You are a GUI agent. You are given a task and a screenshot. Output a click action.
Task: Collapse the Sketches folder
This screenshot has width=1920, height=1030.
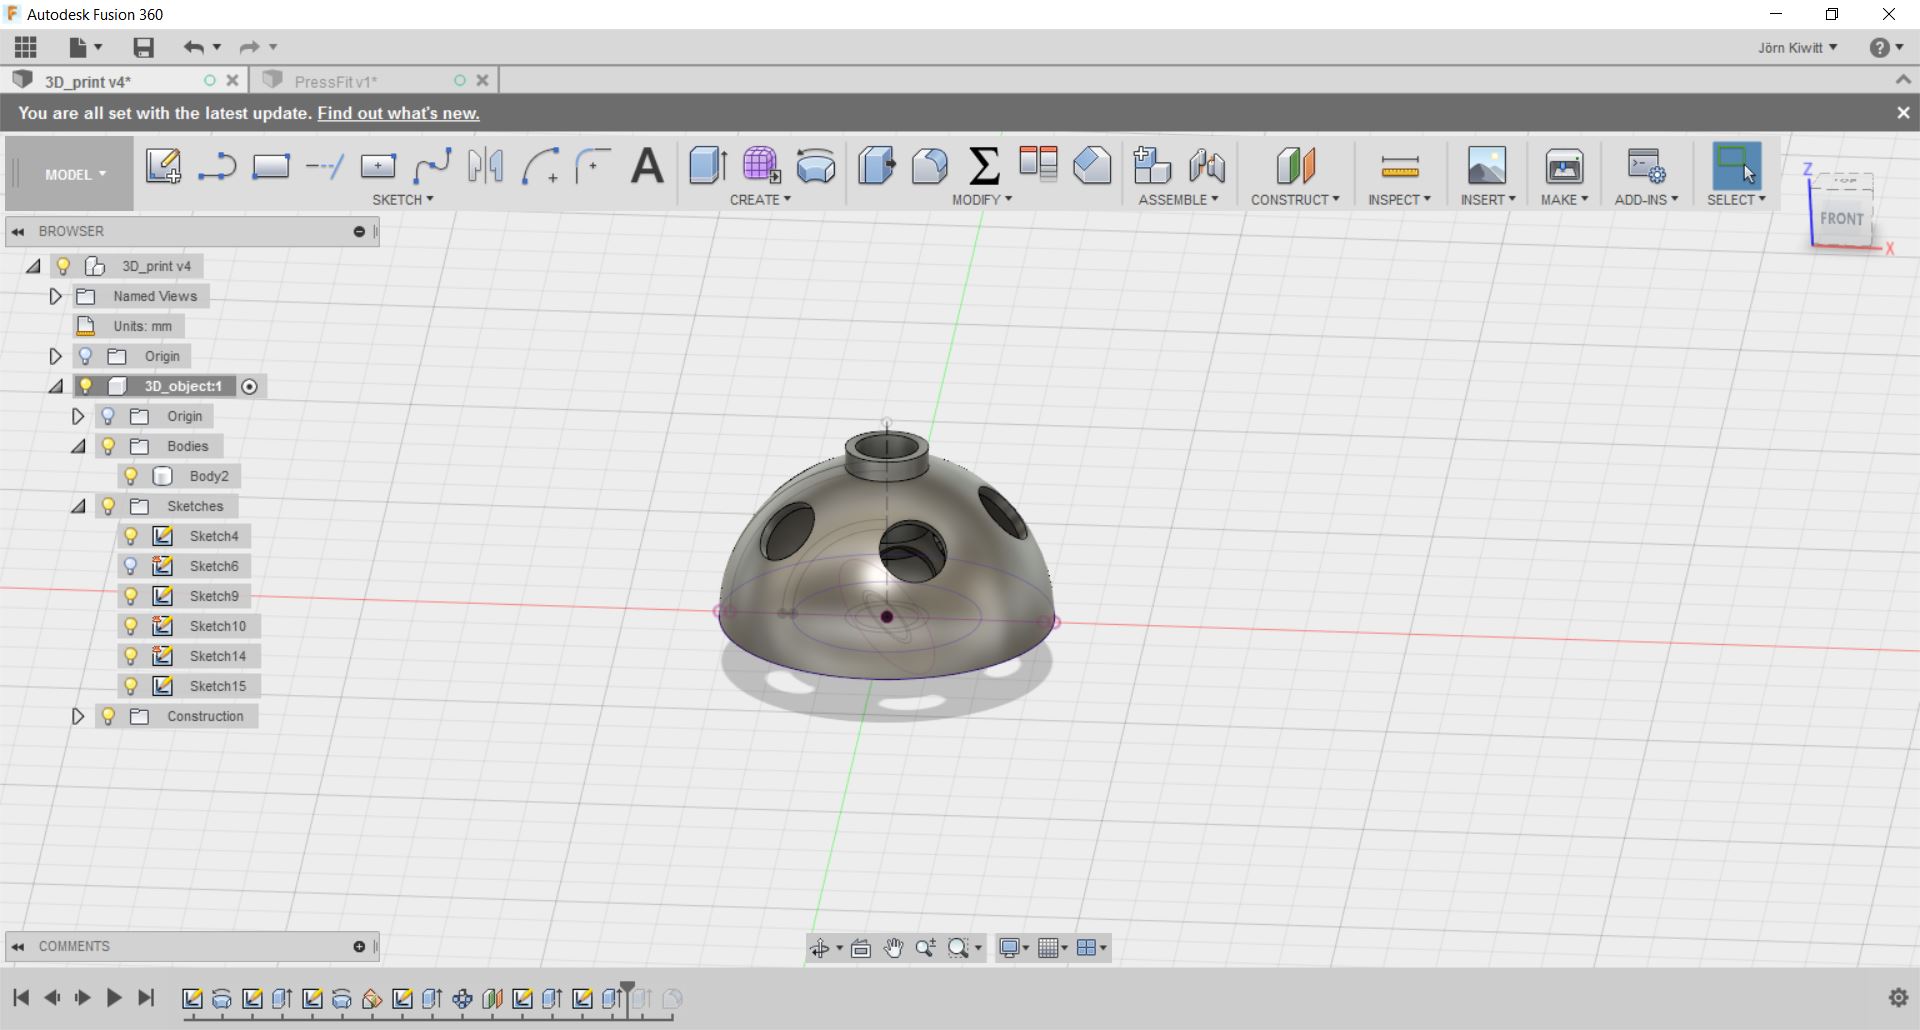coord(78,506)
